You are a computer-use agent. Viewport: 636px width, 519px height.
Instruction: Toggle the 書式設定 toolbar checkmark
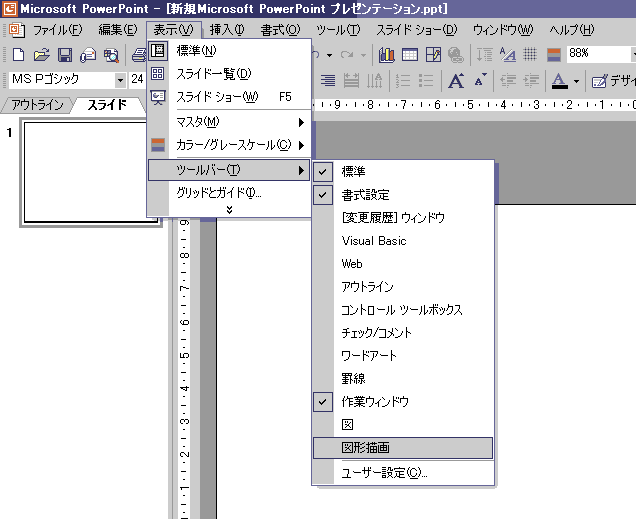point(365,195)
